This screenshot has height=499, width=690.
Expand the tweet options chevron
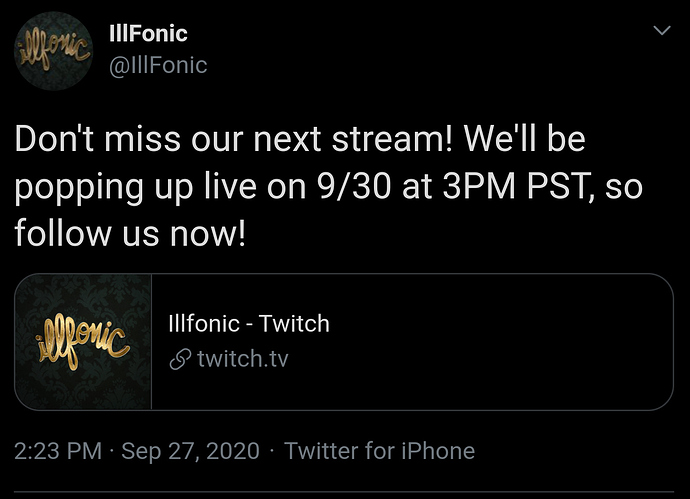(662, 30)
